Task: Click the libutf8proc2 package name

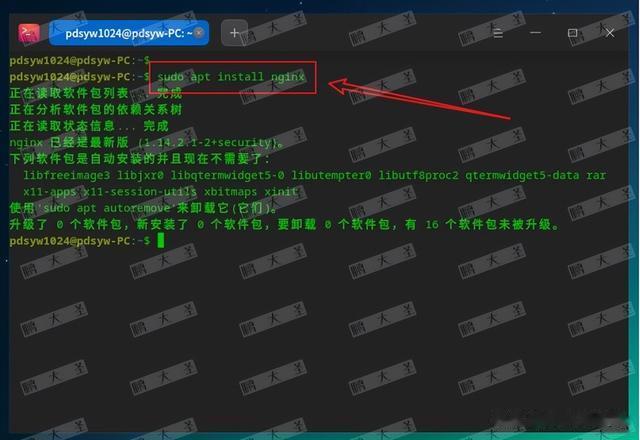Action: coord(418,176)
